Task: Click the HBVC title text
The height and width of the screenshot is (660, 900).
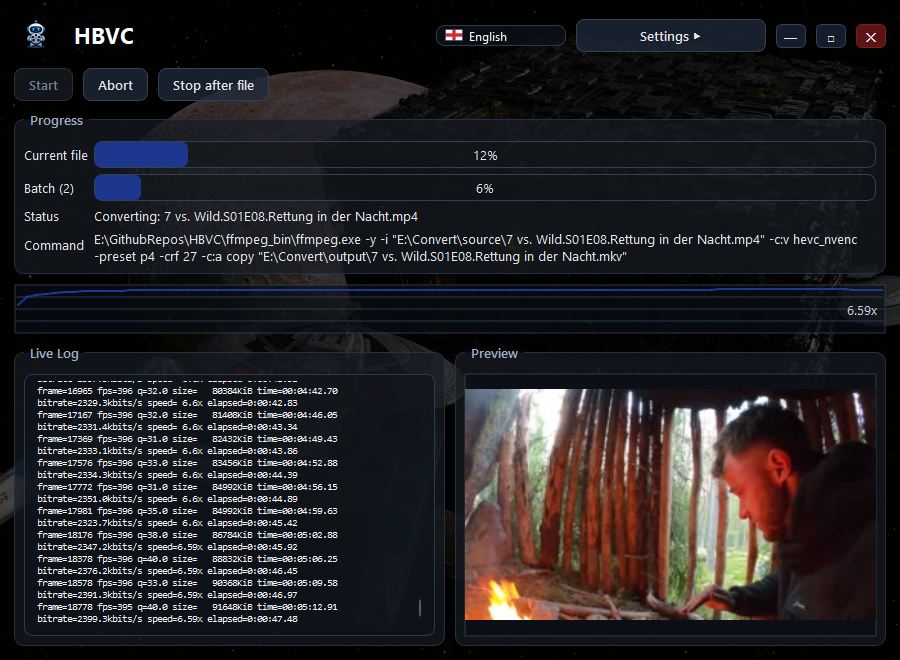Action: click(104, 36)
